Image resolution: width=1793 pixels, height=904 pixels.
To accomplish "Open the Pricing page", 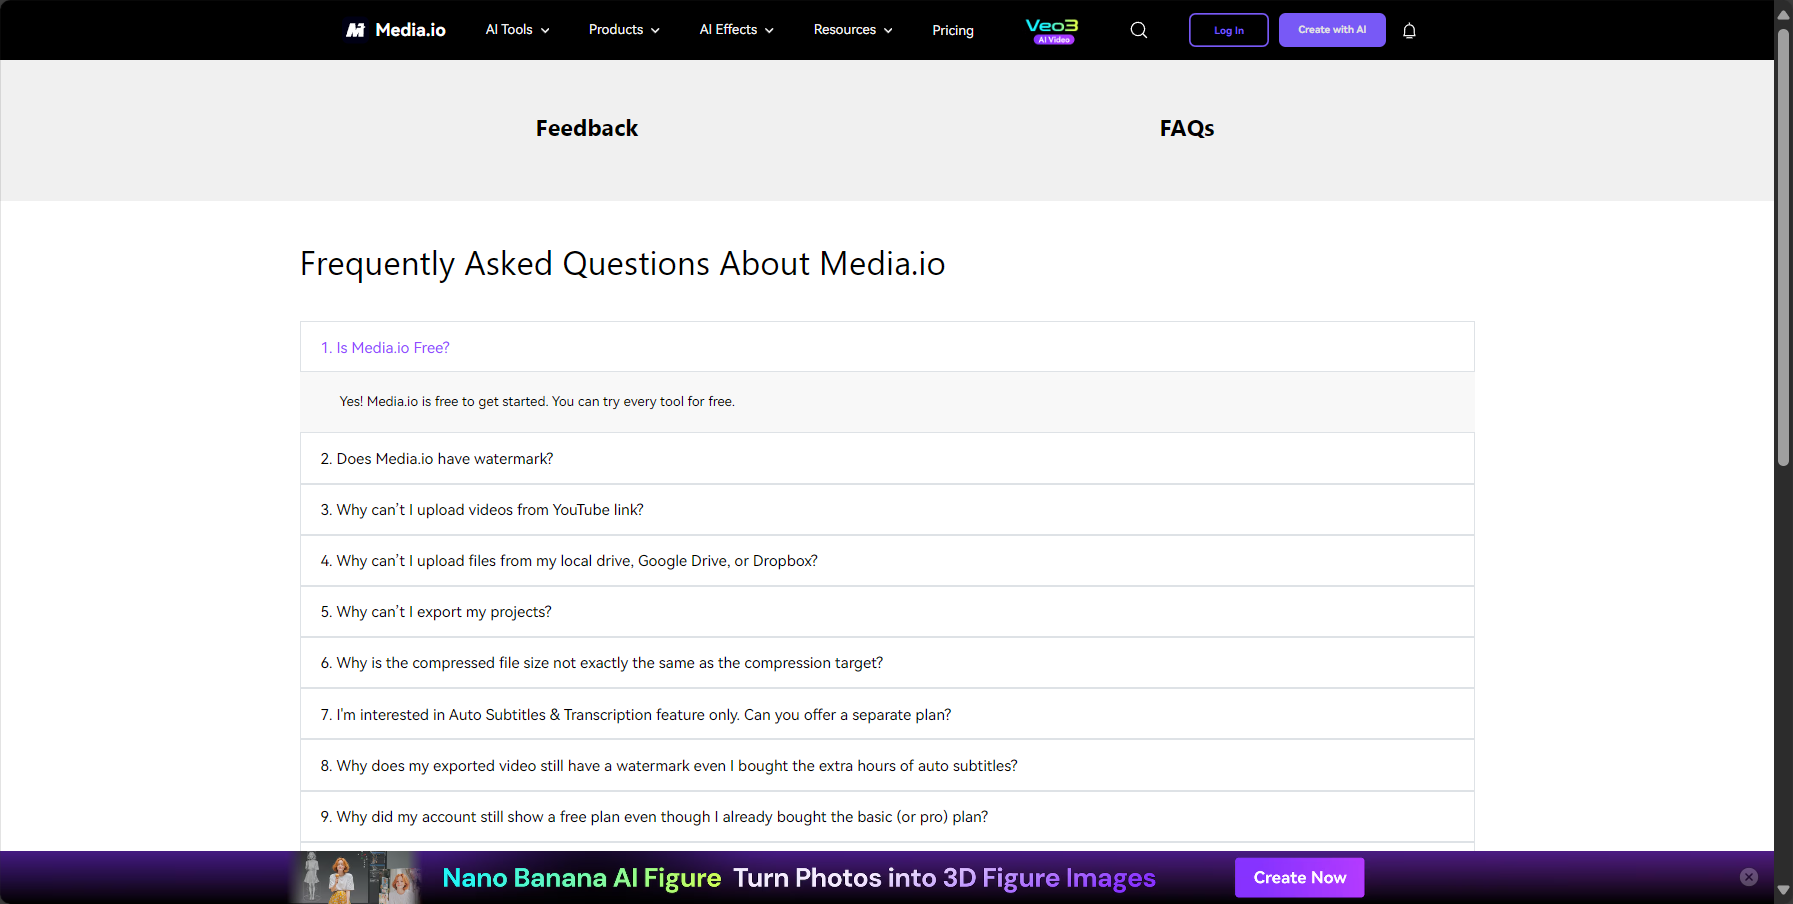I will pyautogui.click(x=953, y=30).
